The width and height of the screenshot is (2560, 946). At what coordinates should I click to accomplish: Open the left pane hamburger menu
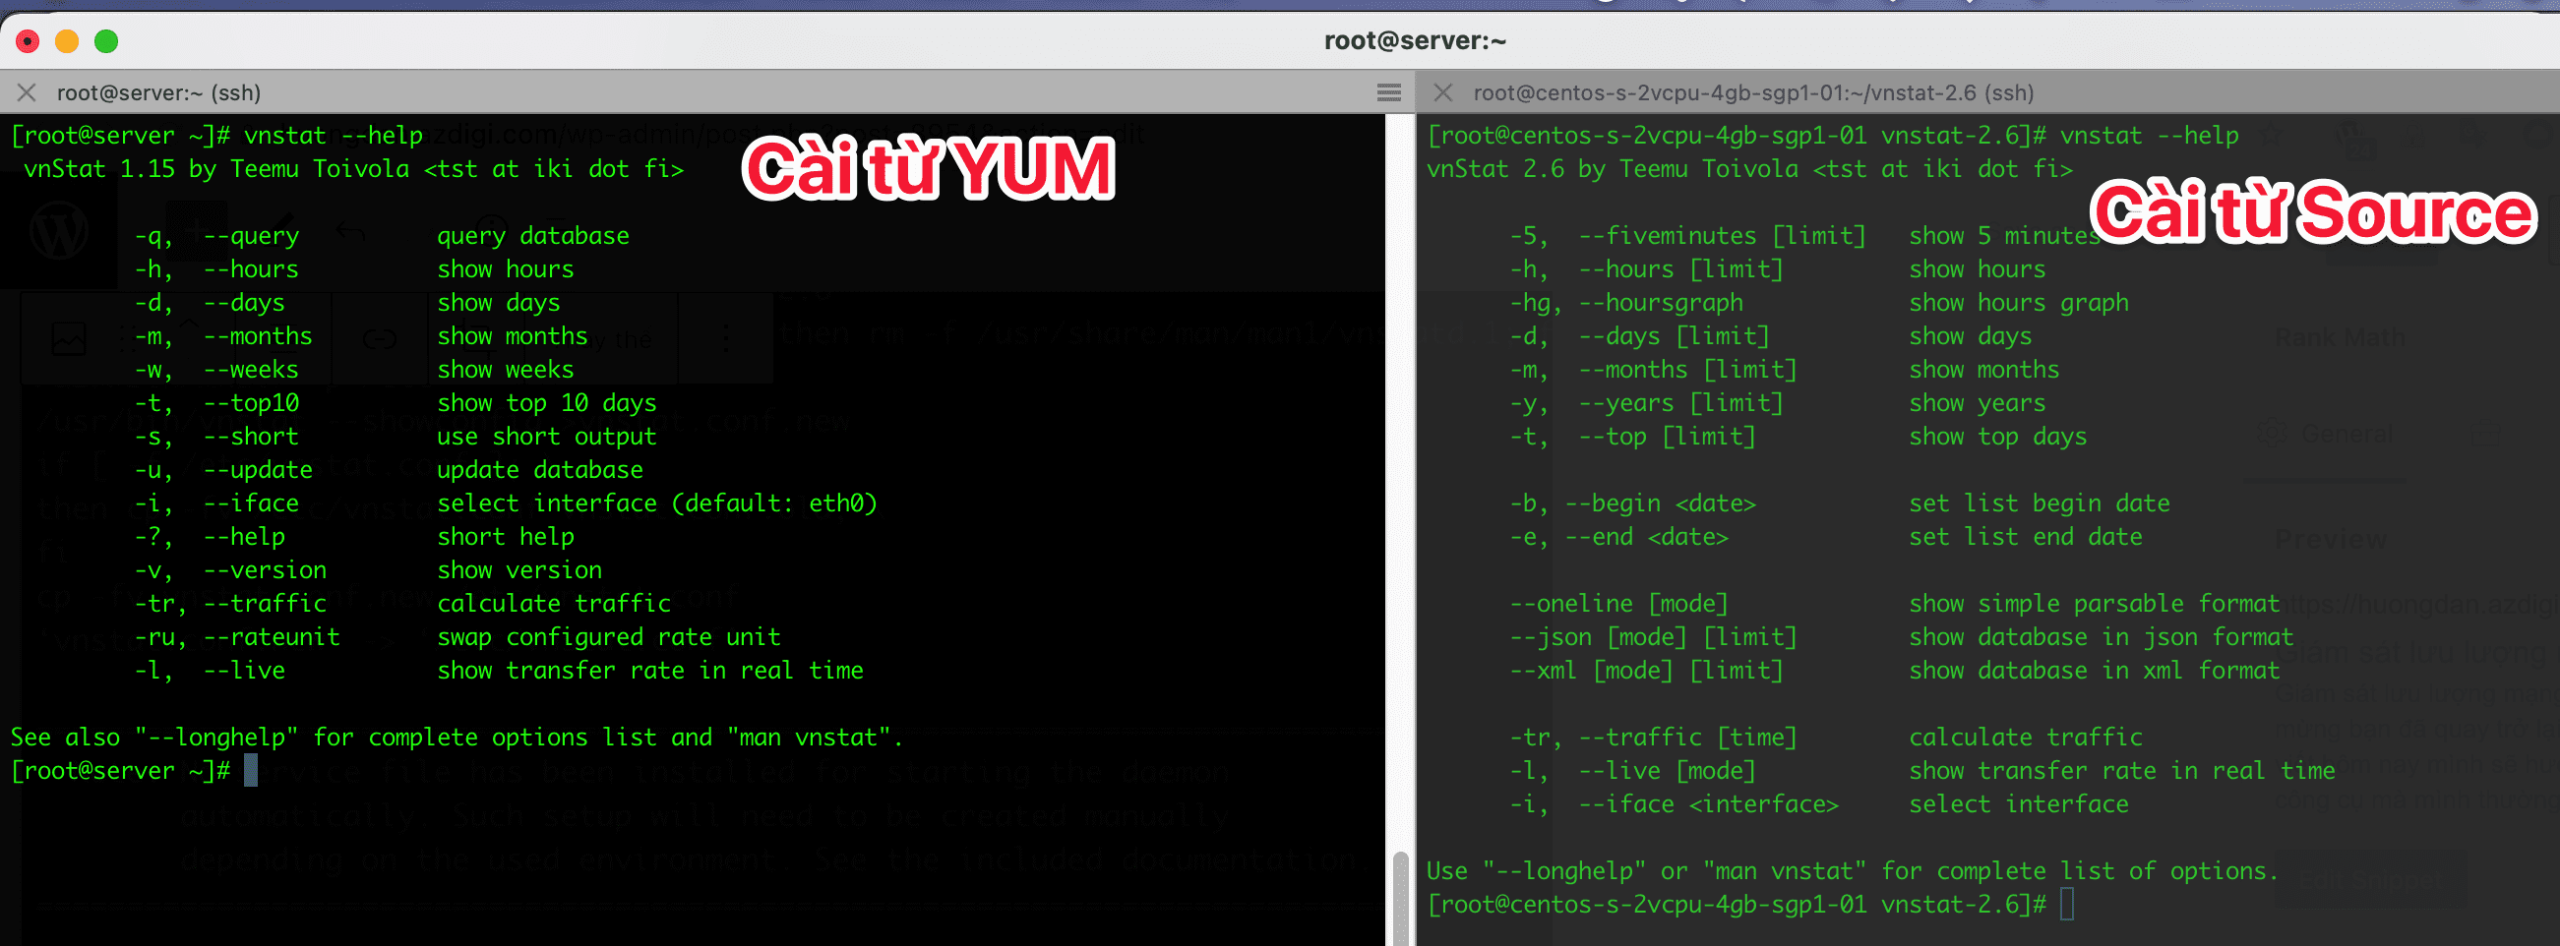(1388, 93)
